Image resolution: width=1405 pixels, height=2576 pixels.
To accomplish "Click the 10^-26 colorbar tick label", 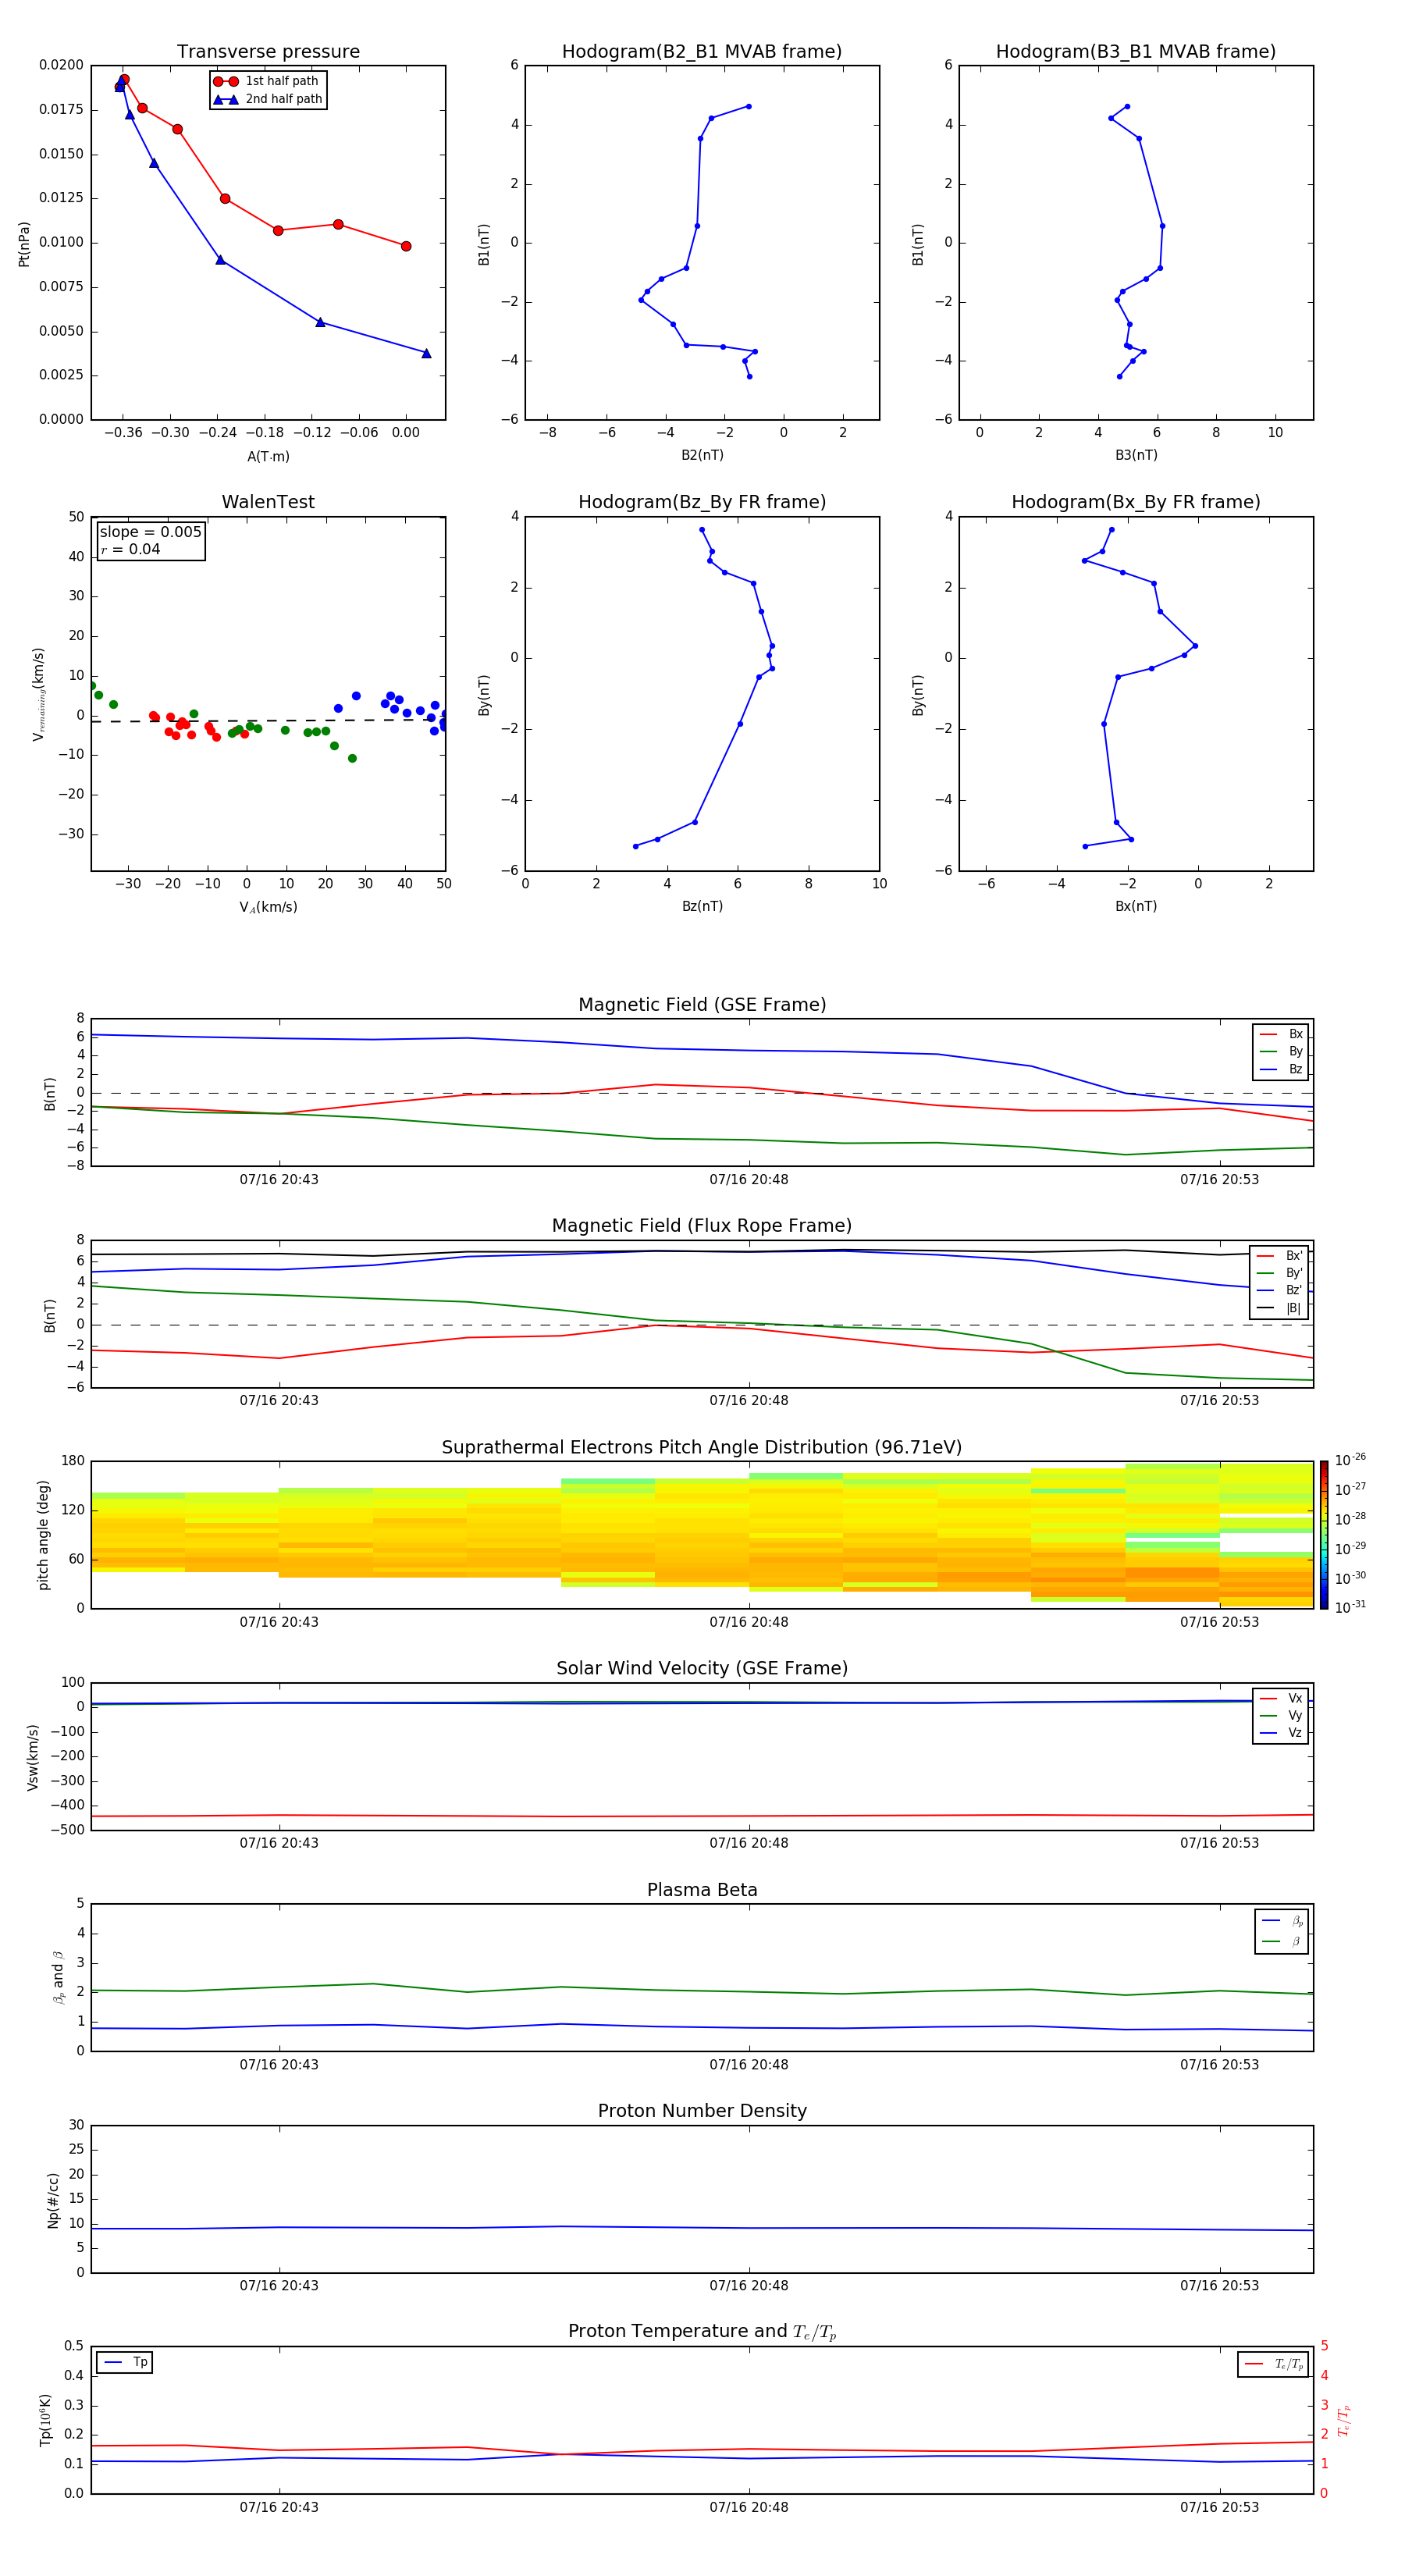I will (1350, 1460).
